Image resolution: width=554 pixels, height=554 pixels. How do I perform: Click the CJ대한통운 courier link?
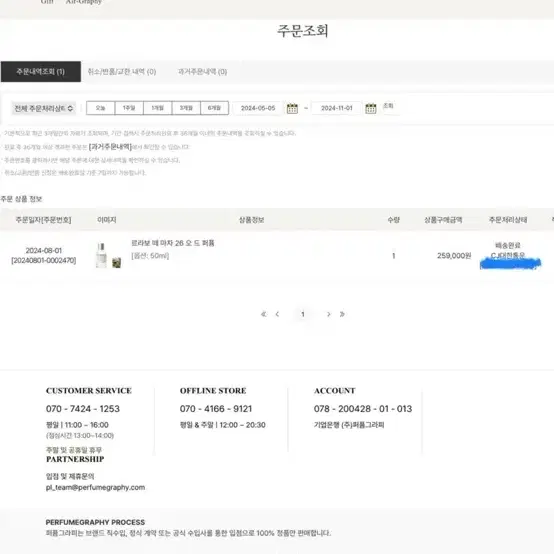click(508, 255)
